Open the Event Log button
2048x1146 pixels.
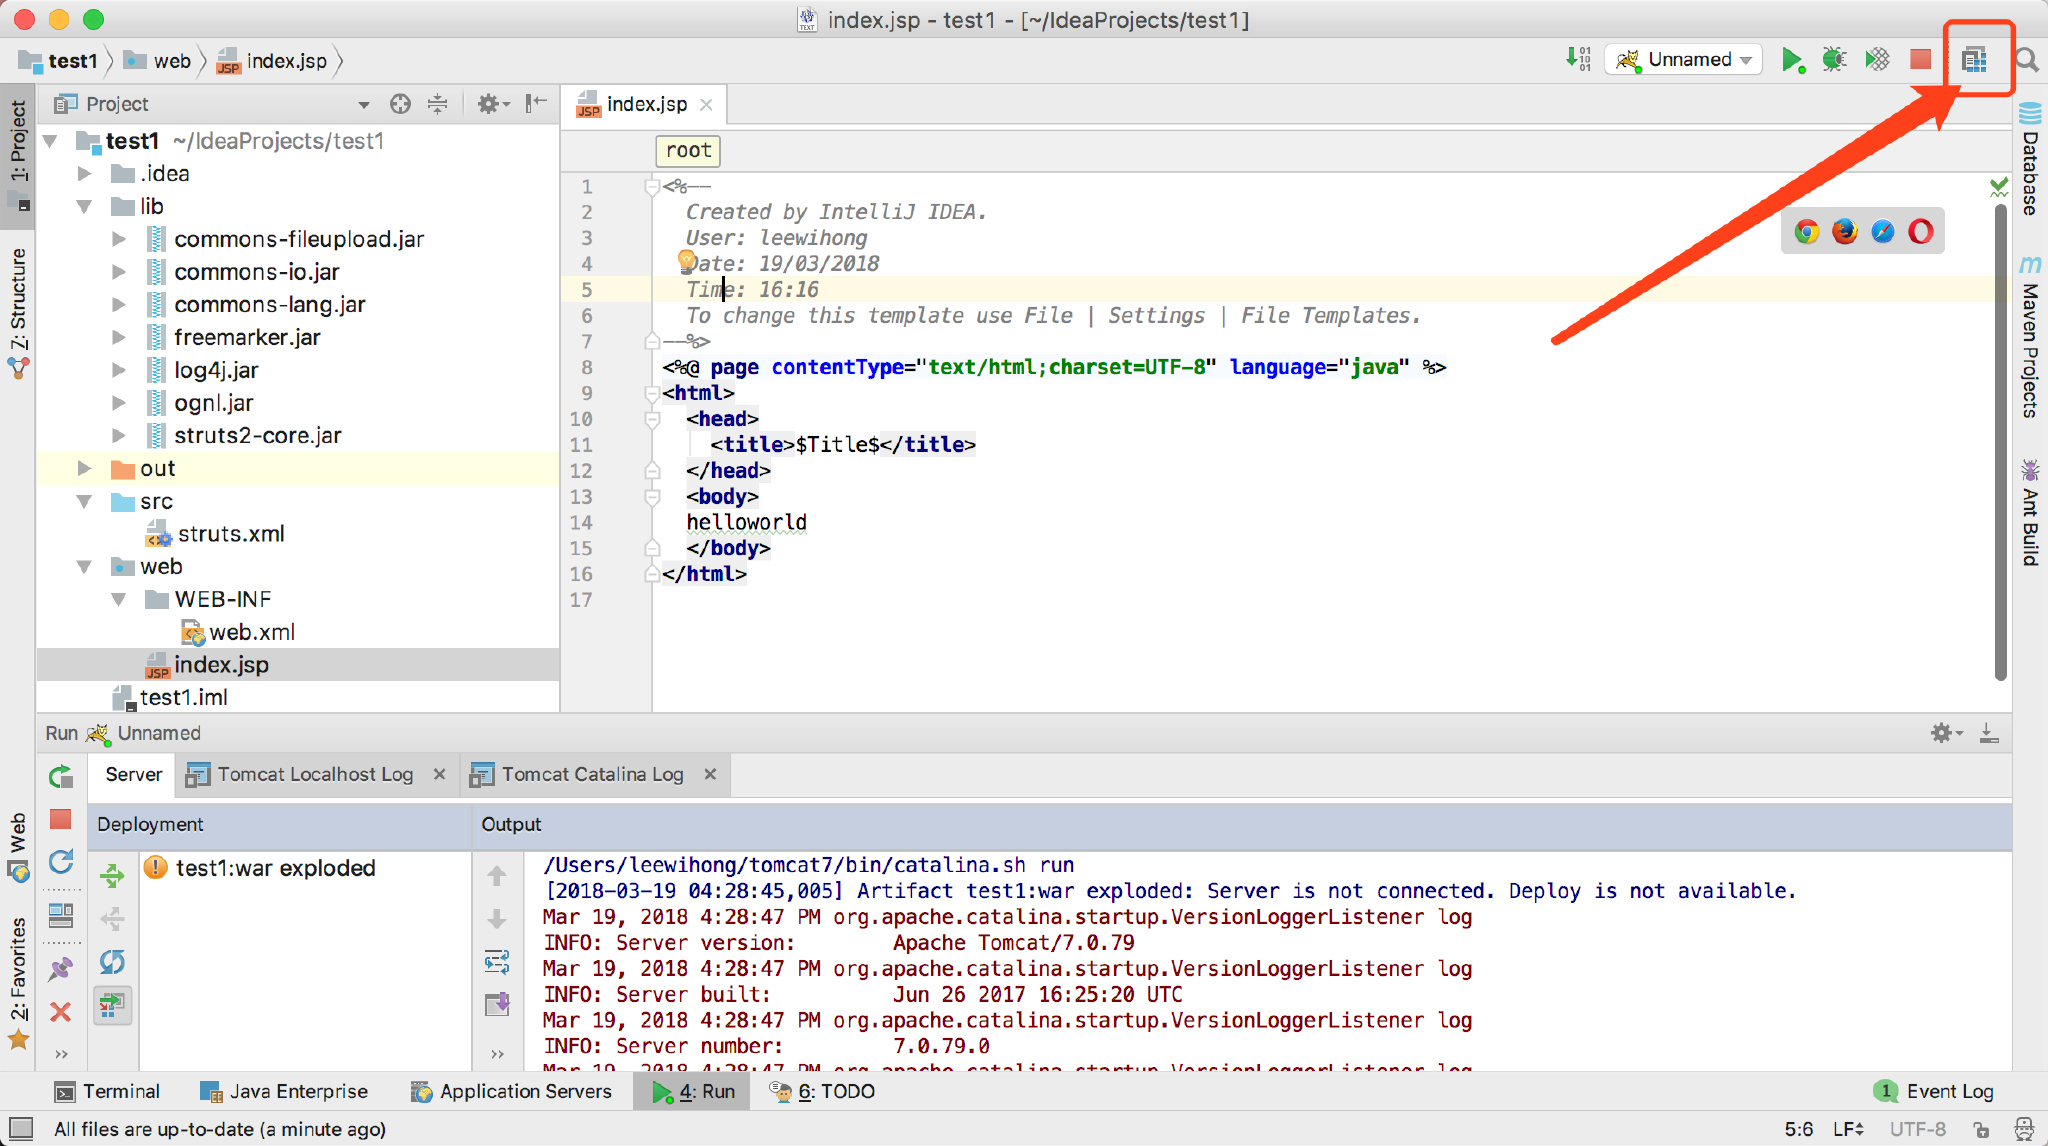pos(1936,1091)
